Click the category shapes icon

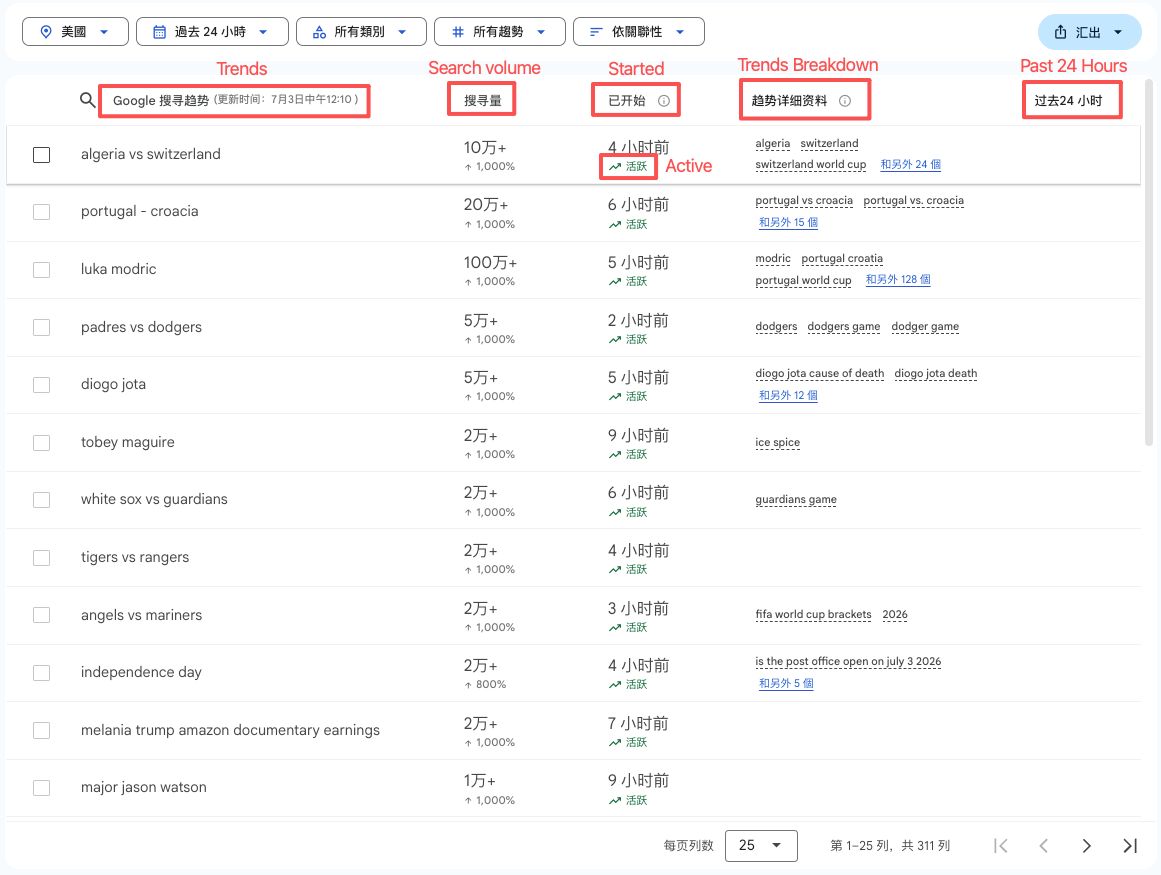(x=319, y=32)
